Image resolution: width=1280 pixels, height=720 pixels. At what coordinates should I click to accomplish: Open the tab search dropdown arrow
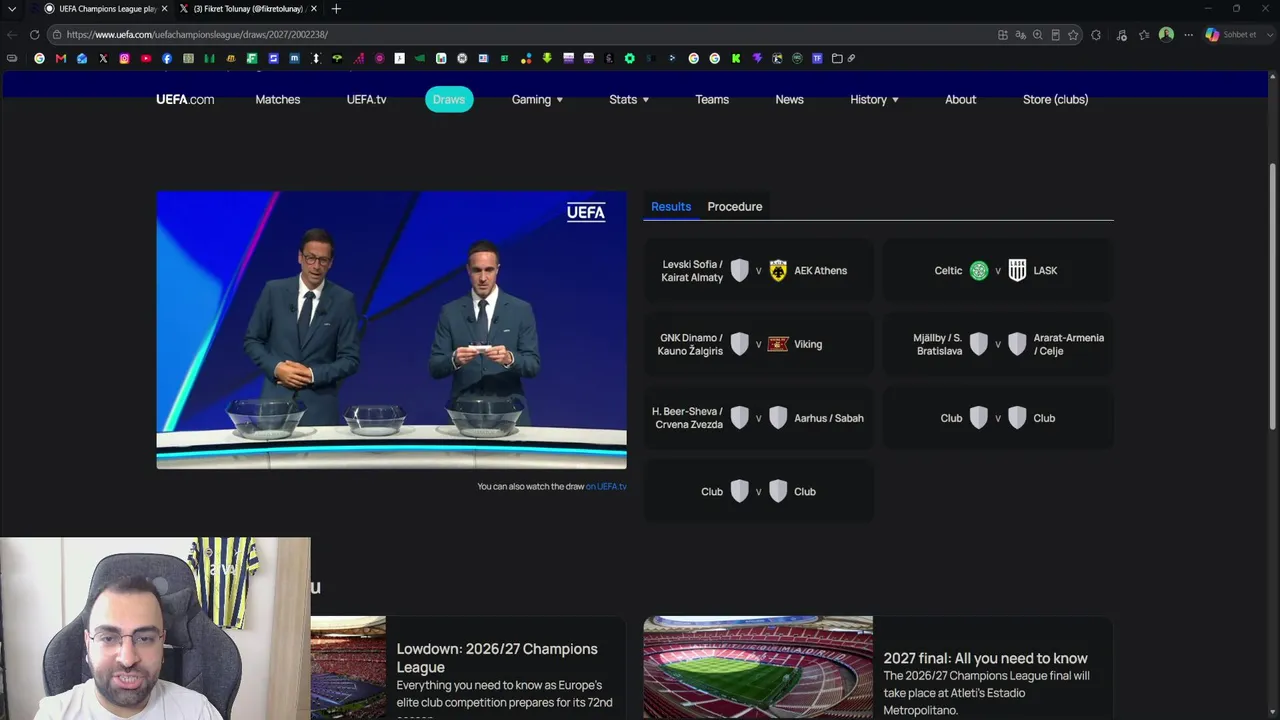coord(12,9)
